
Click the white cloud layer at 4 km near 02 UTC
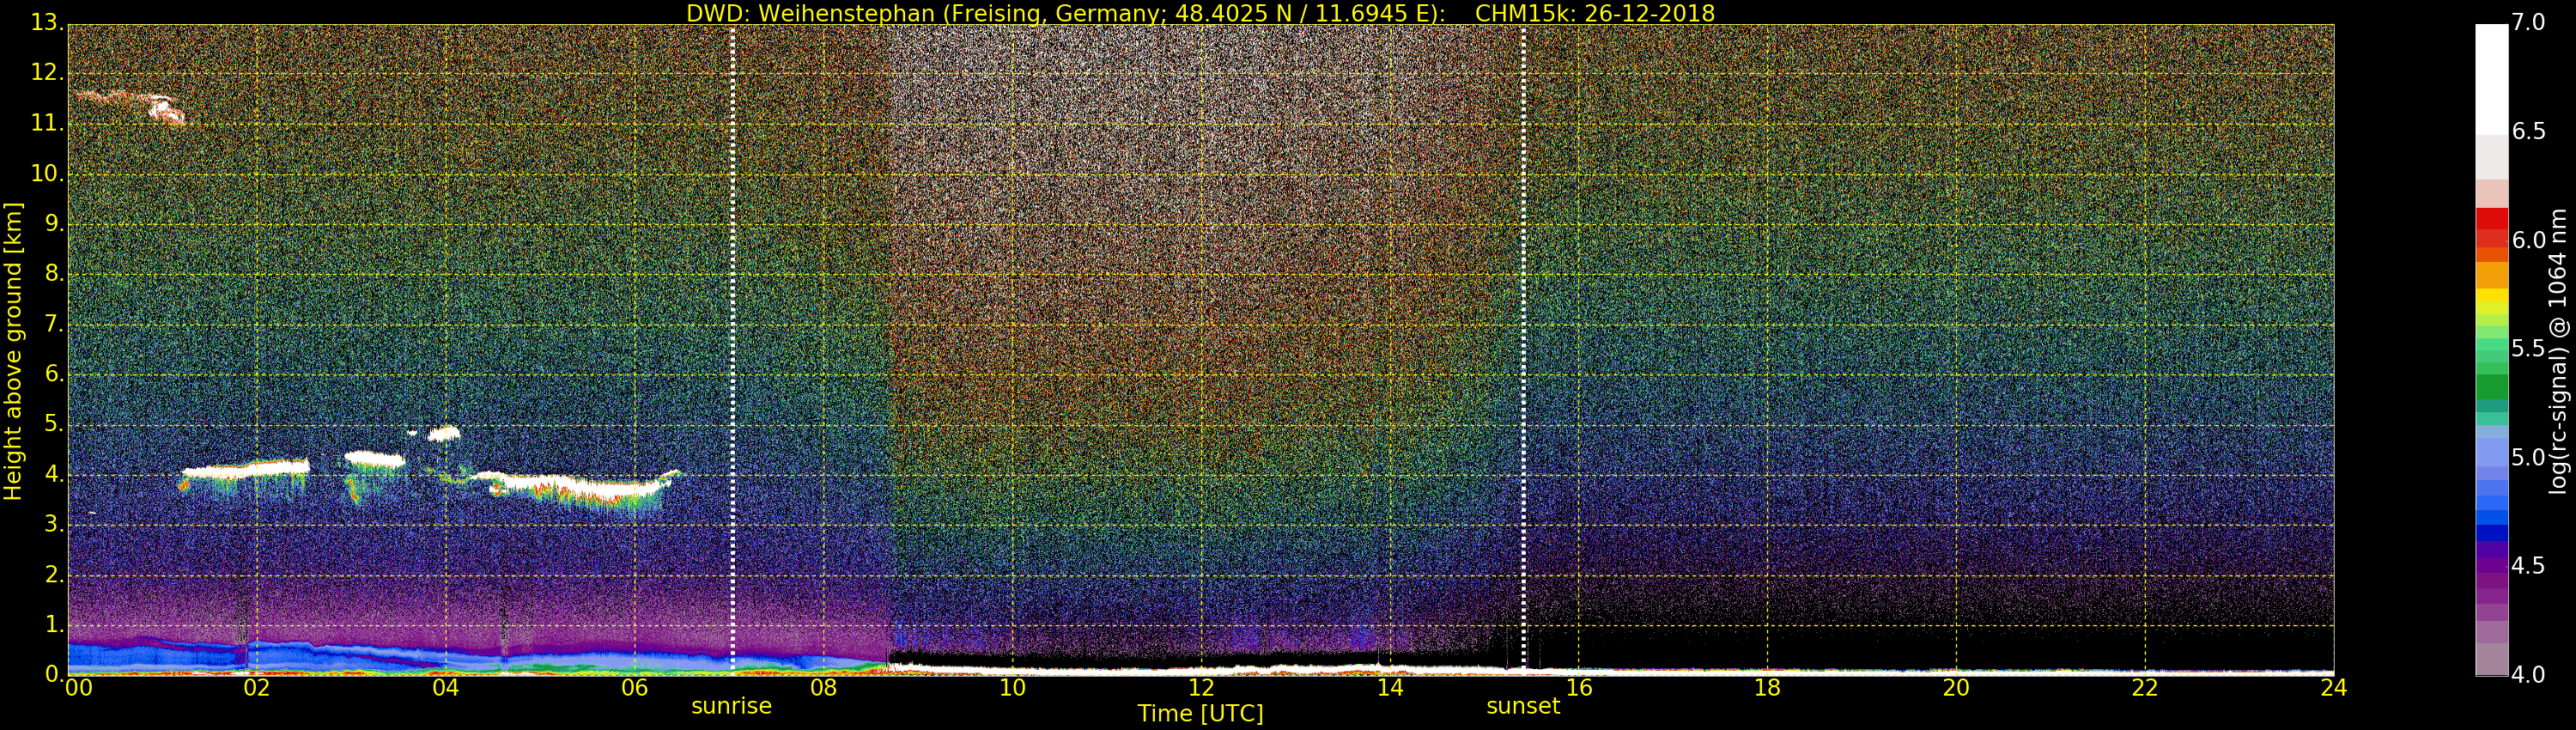[250, 467]
